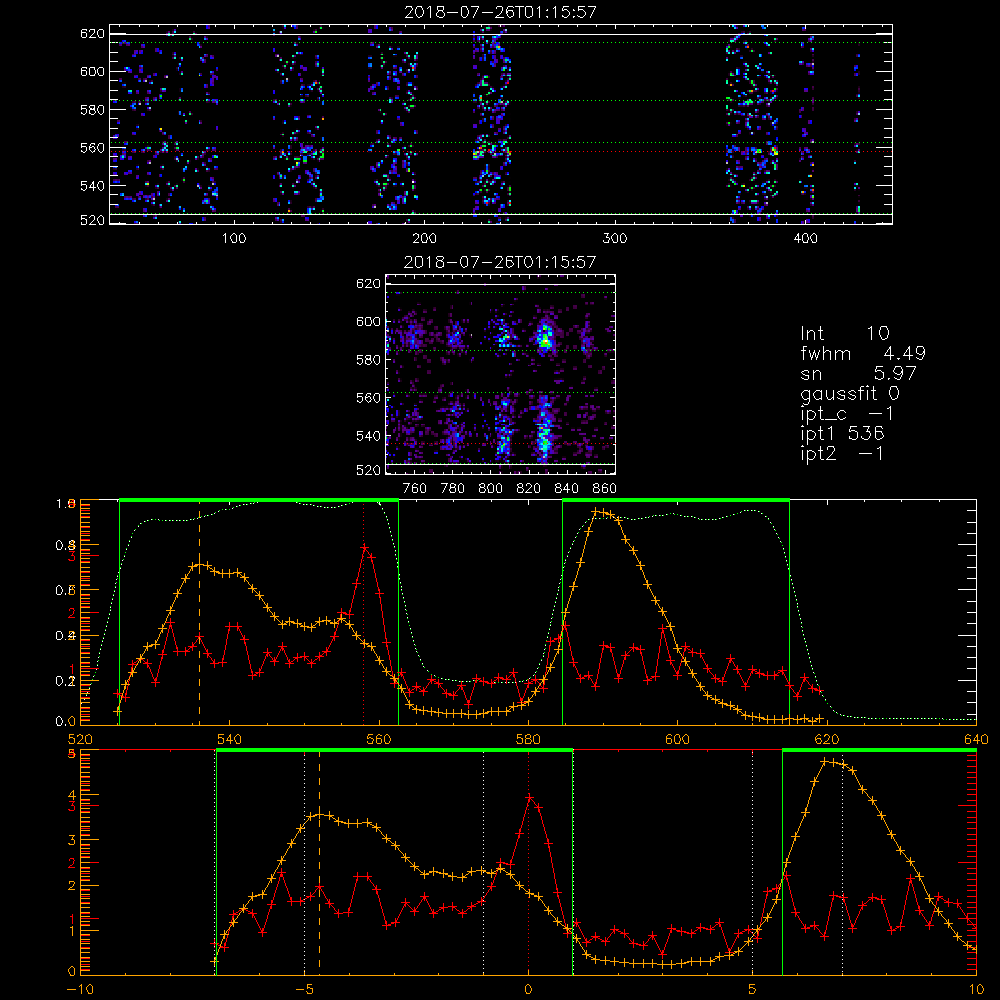Click x-axis label 800 of the small middle image

[491, 489]
